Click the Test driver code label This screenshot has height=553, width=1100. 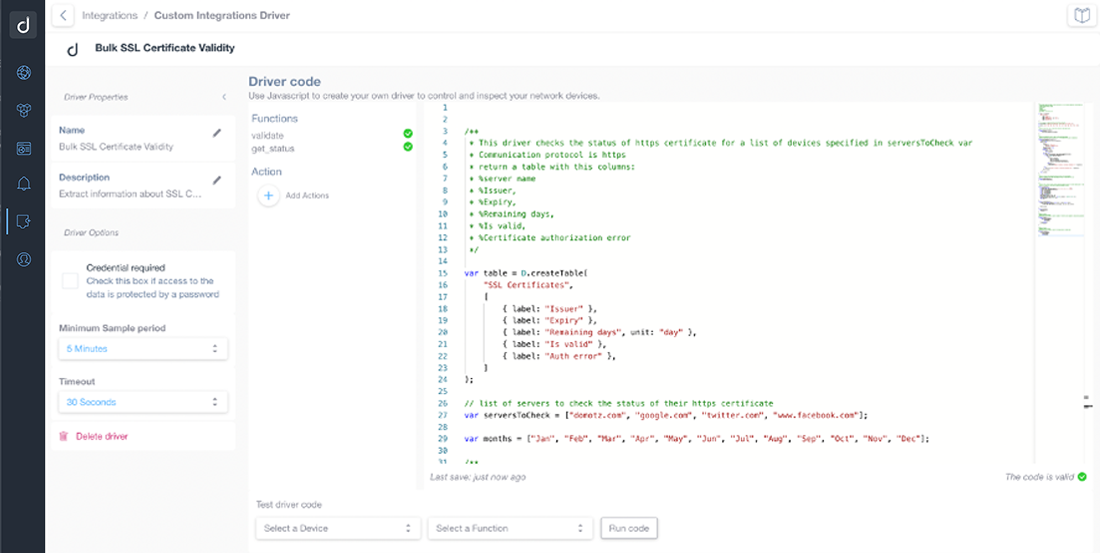coord(288,505)
